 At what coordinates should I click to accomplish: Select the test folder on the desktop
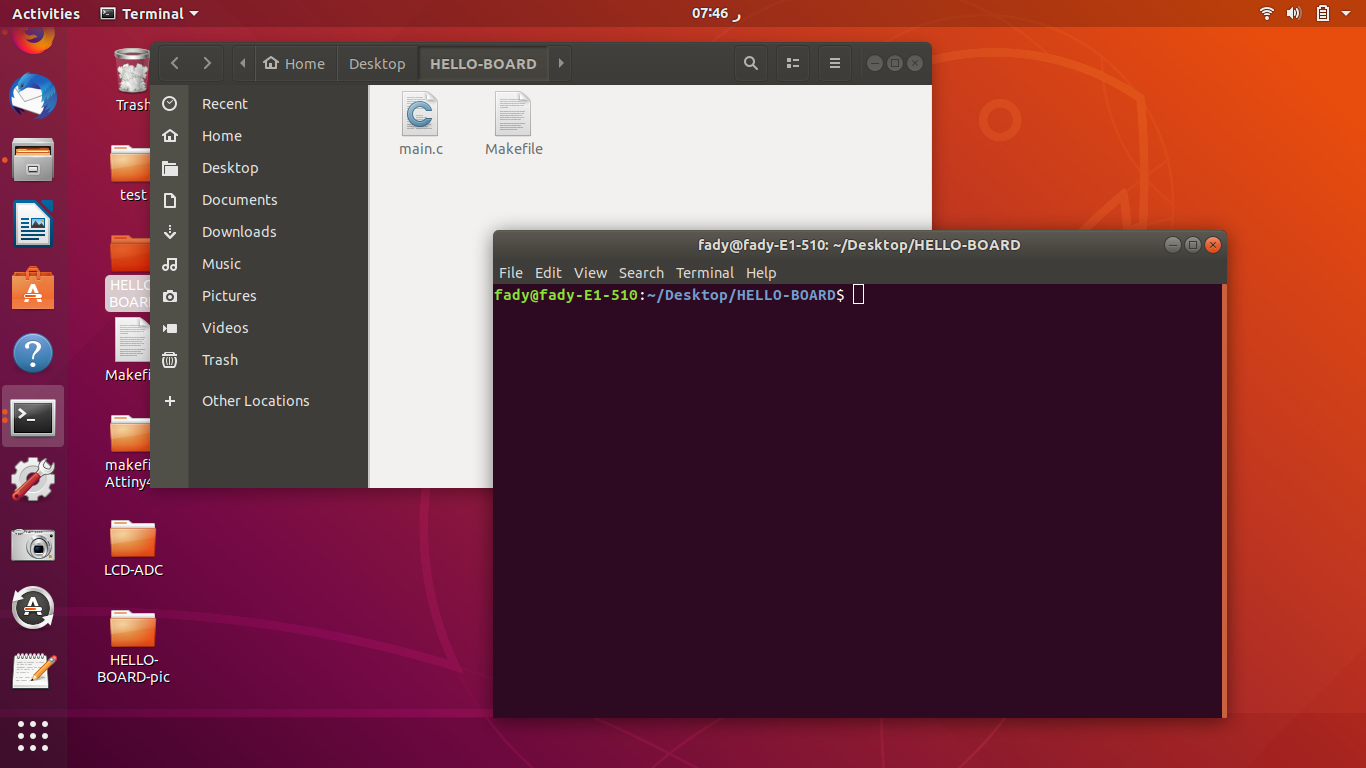point(133,172)
